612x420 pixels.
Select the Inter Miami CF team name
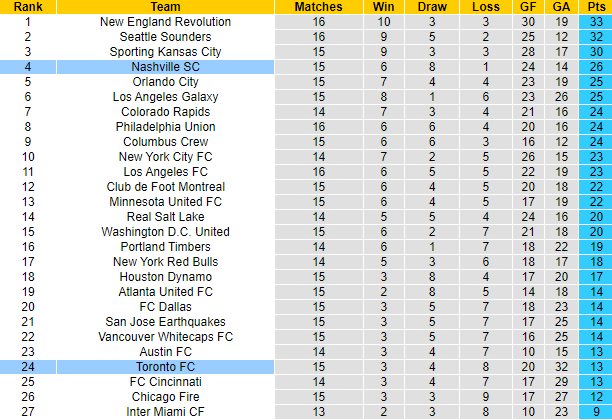165,411
